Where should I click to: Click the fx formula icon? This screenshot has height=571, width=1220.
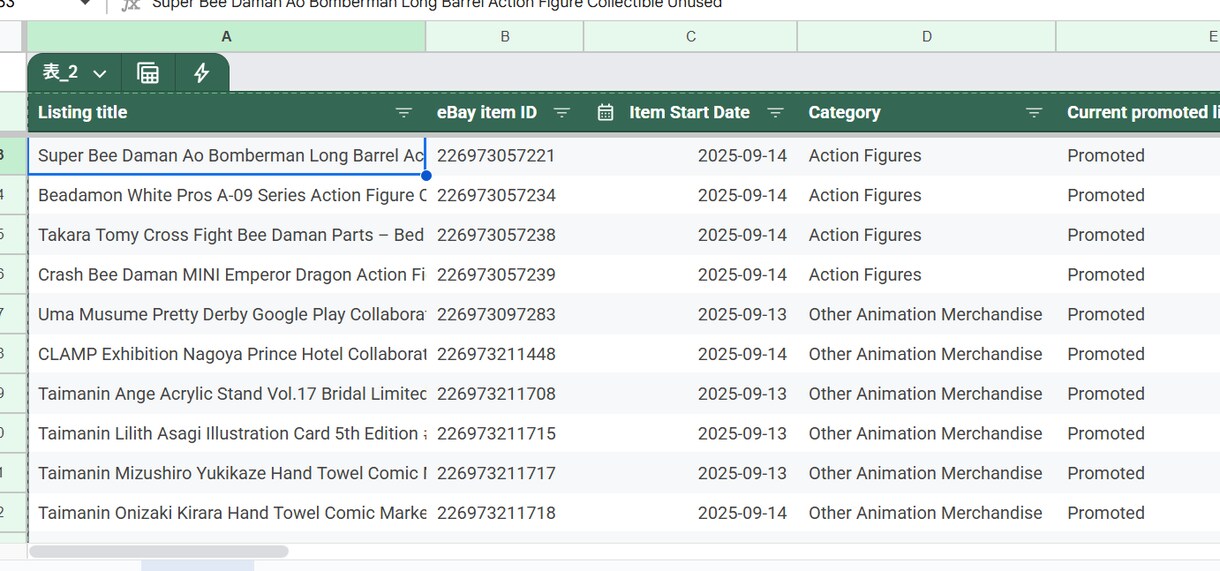(130, 4)
